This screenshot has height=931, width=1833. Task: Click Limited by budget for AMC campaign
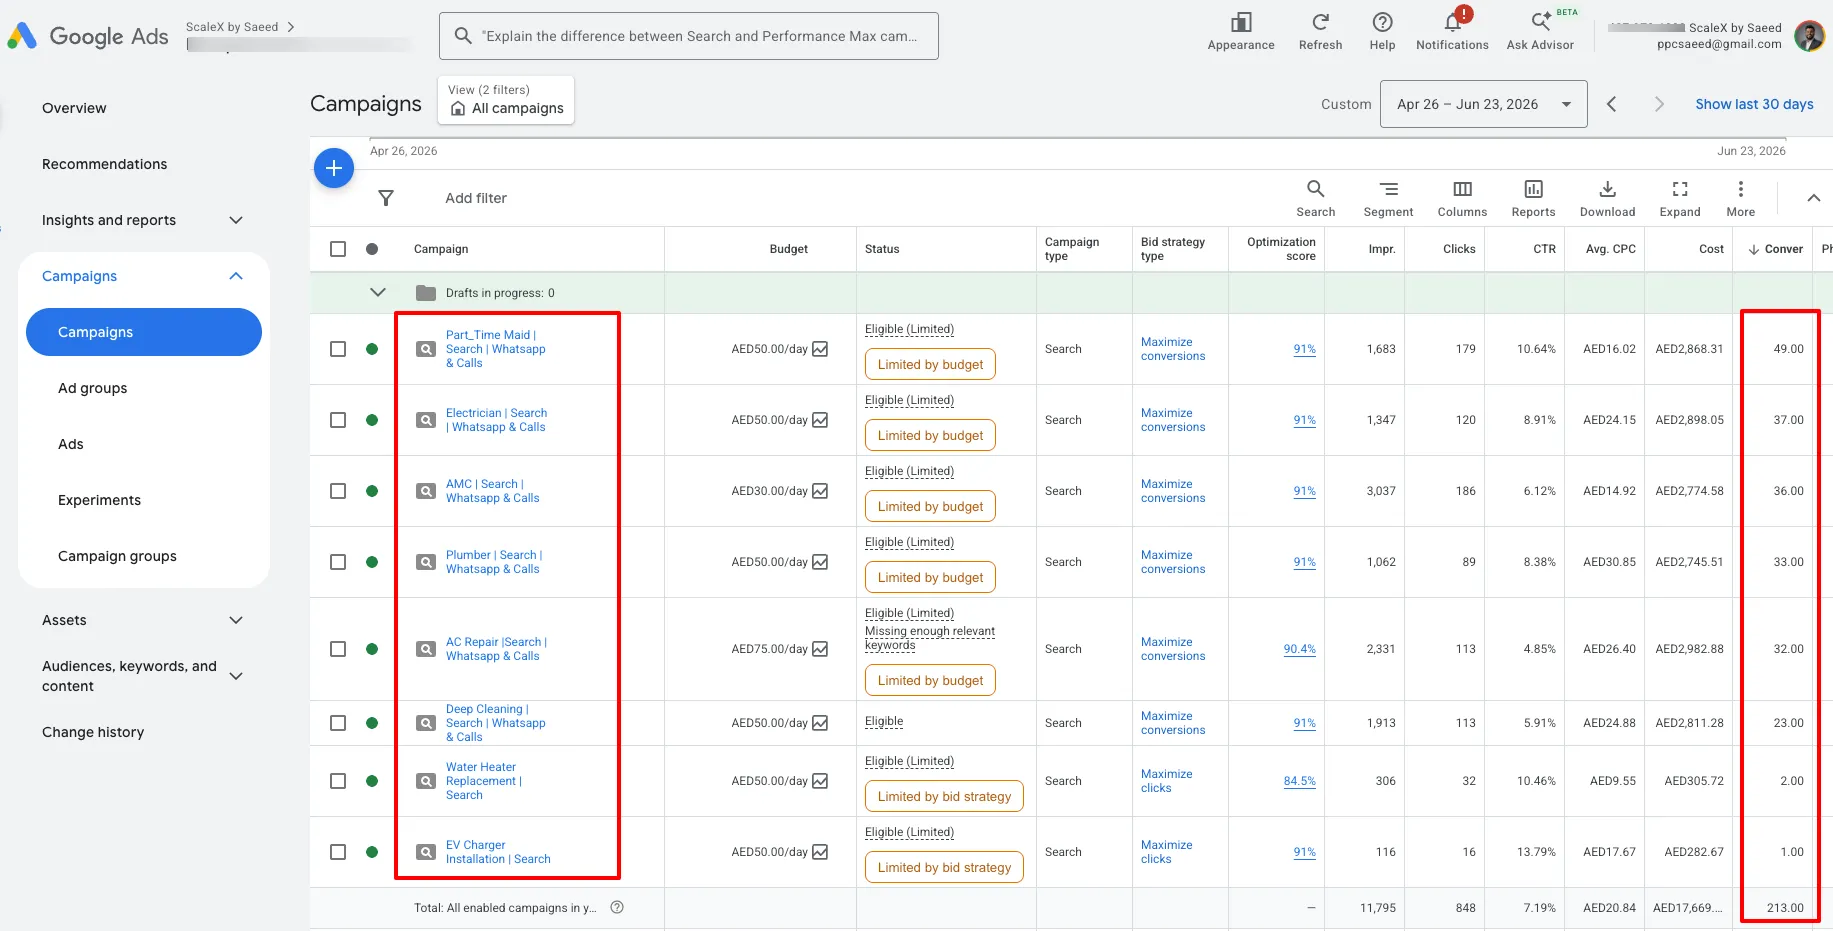[930, 506]
